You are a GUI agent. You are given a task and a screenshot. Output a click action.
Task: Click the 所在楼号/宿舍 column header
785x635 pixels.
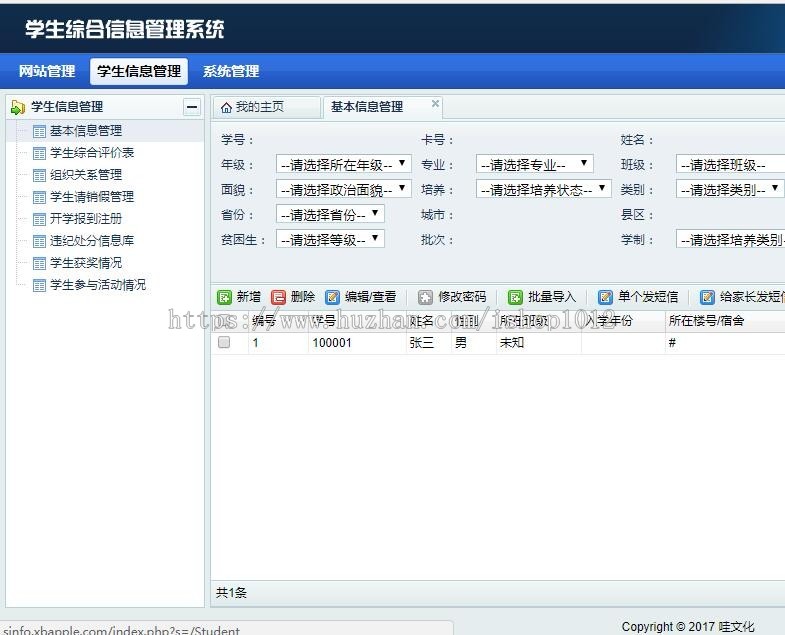point(706,321)
